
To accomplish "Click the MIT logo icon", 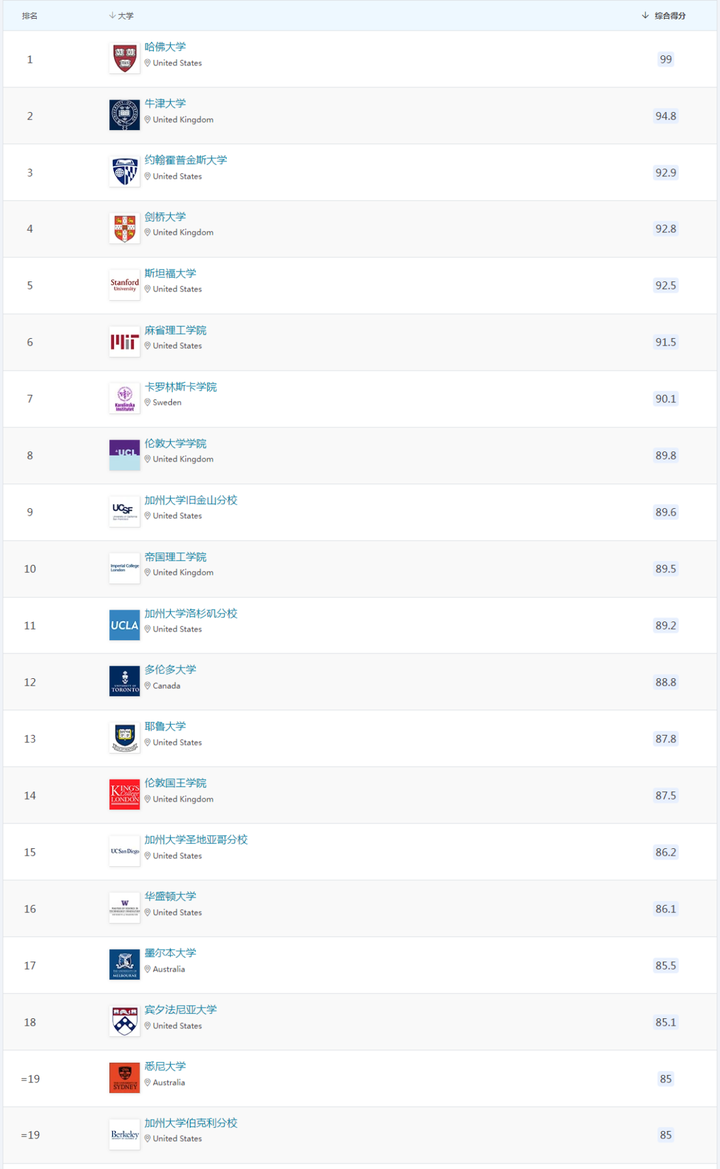I will [124, 342].
